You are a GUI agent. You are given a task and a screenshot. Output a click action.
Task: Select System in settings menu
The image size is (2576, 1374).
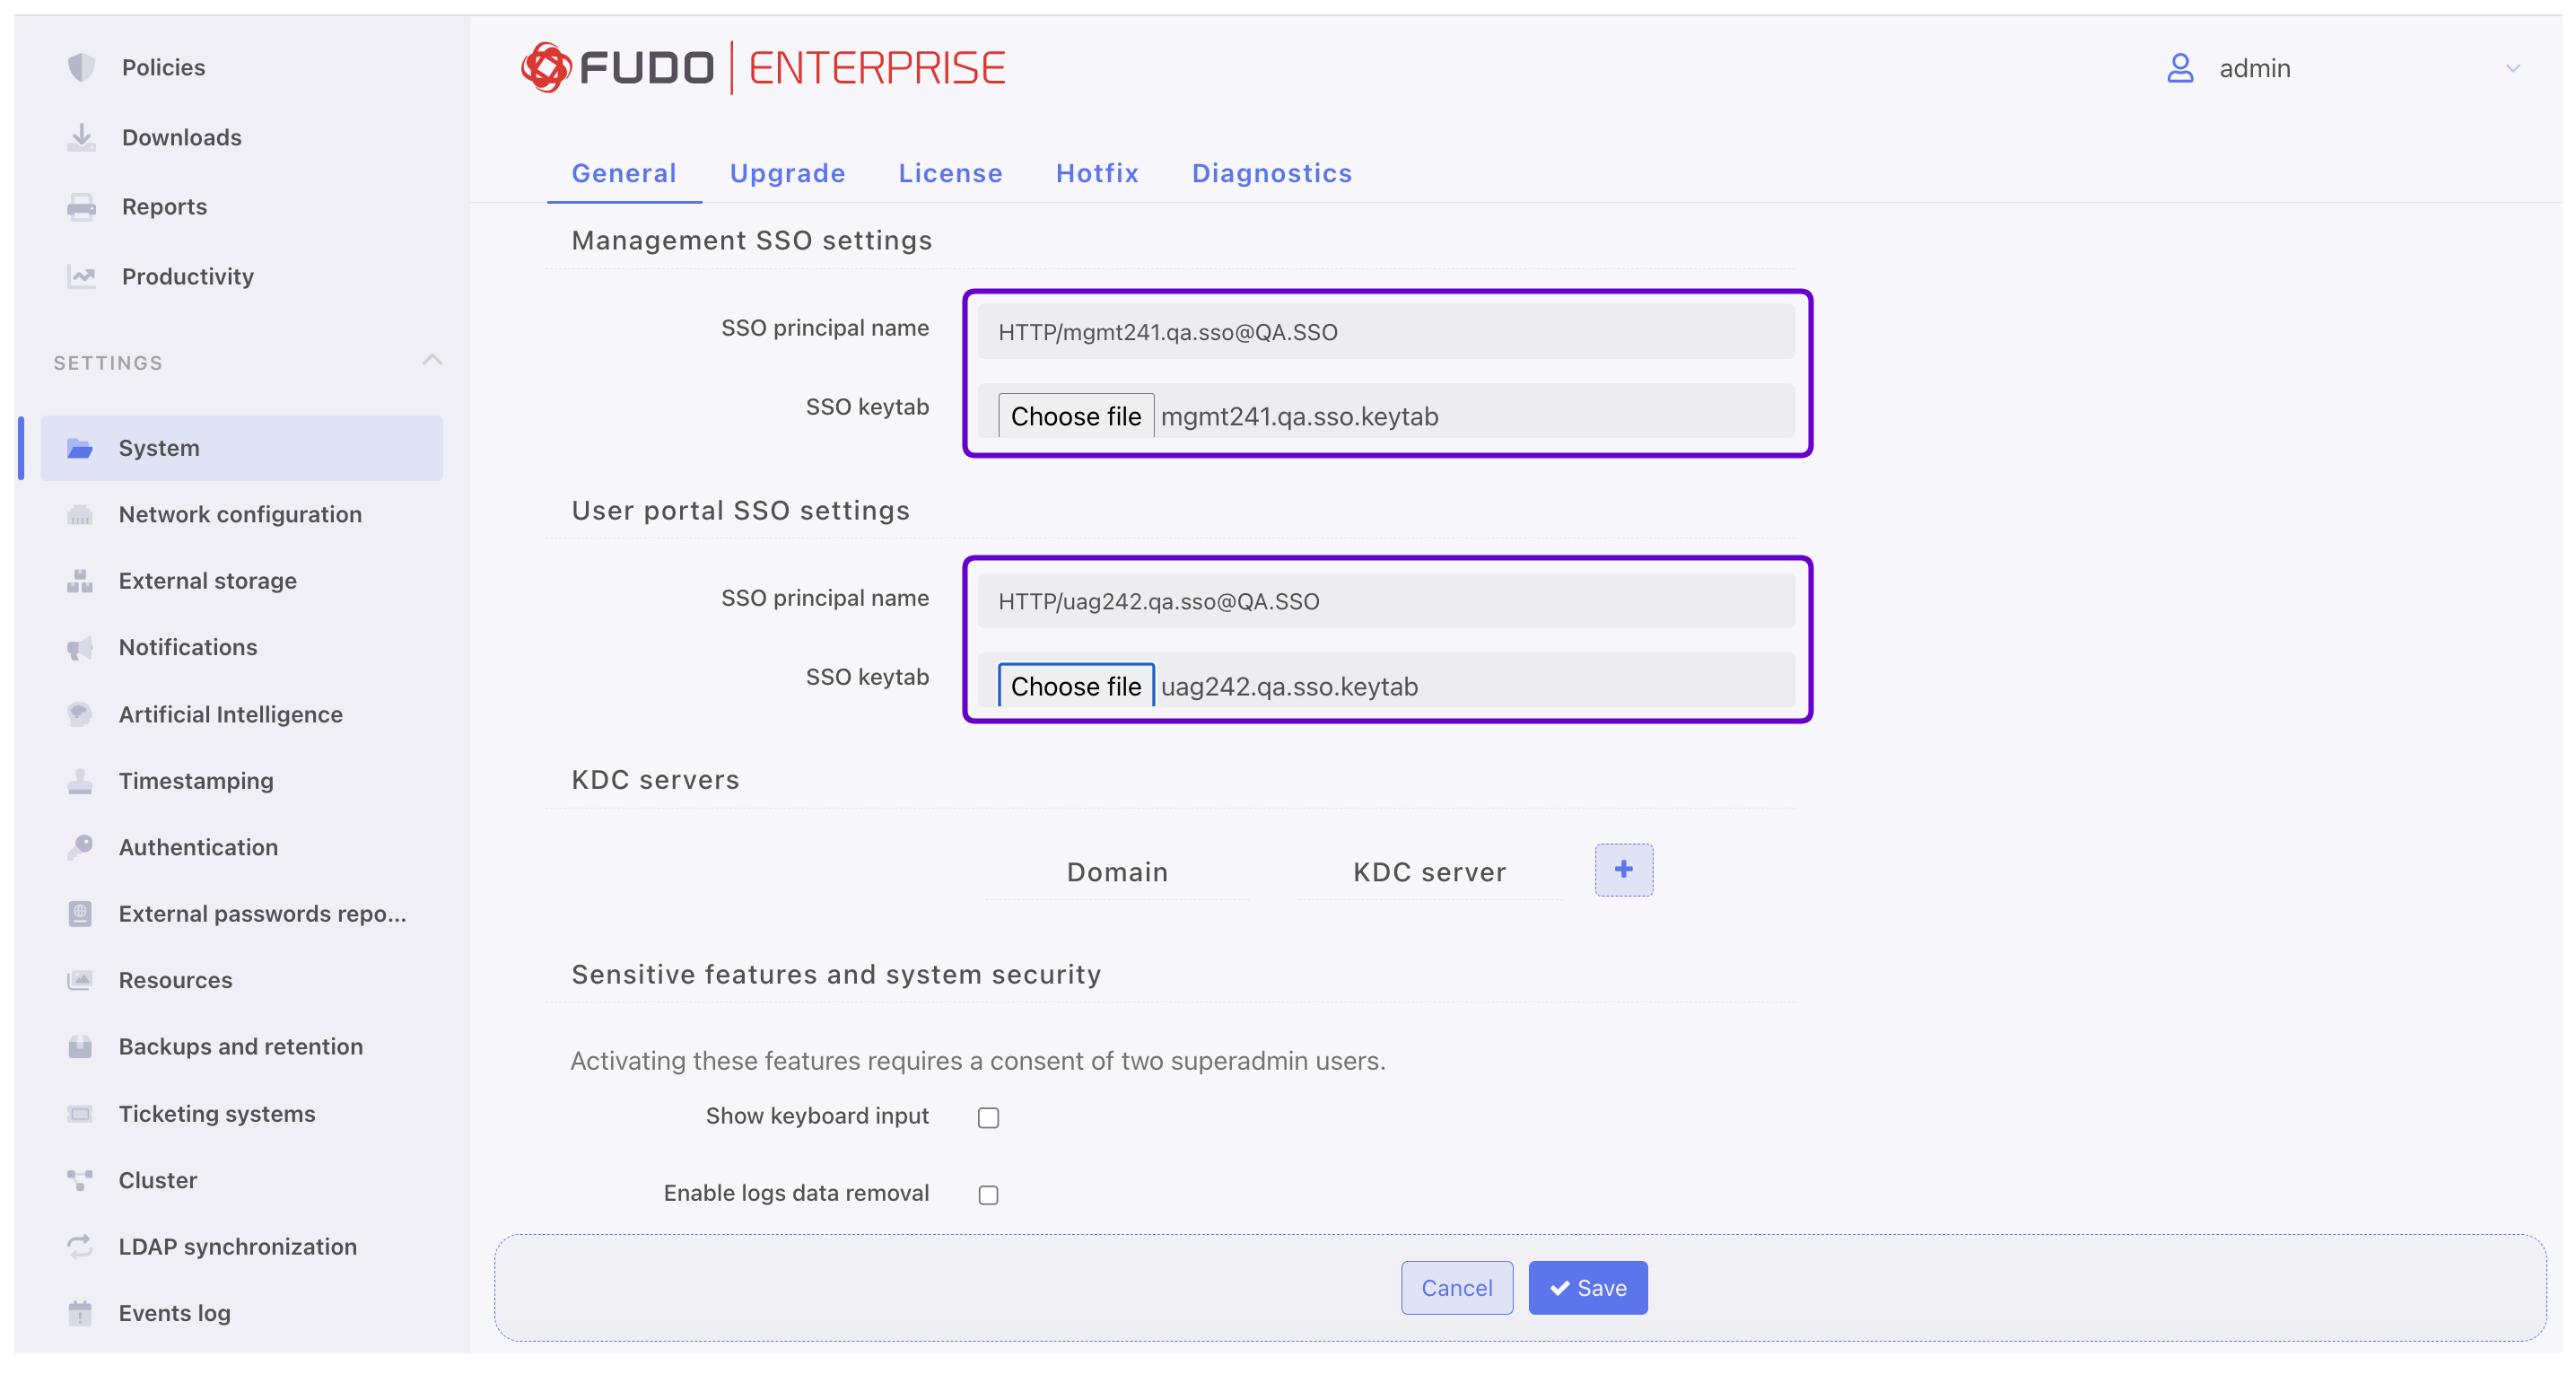[x=242, y=448]
